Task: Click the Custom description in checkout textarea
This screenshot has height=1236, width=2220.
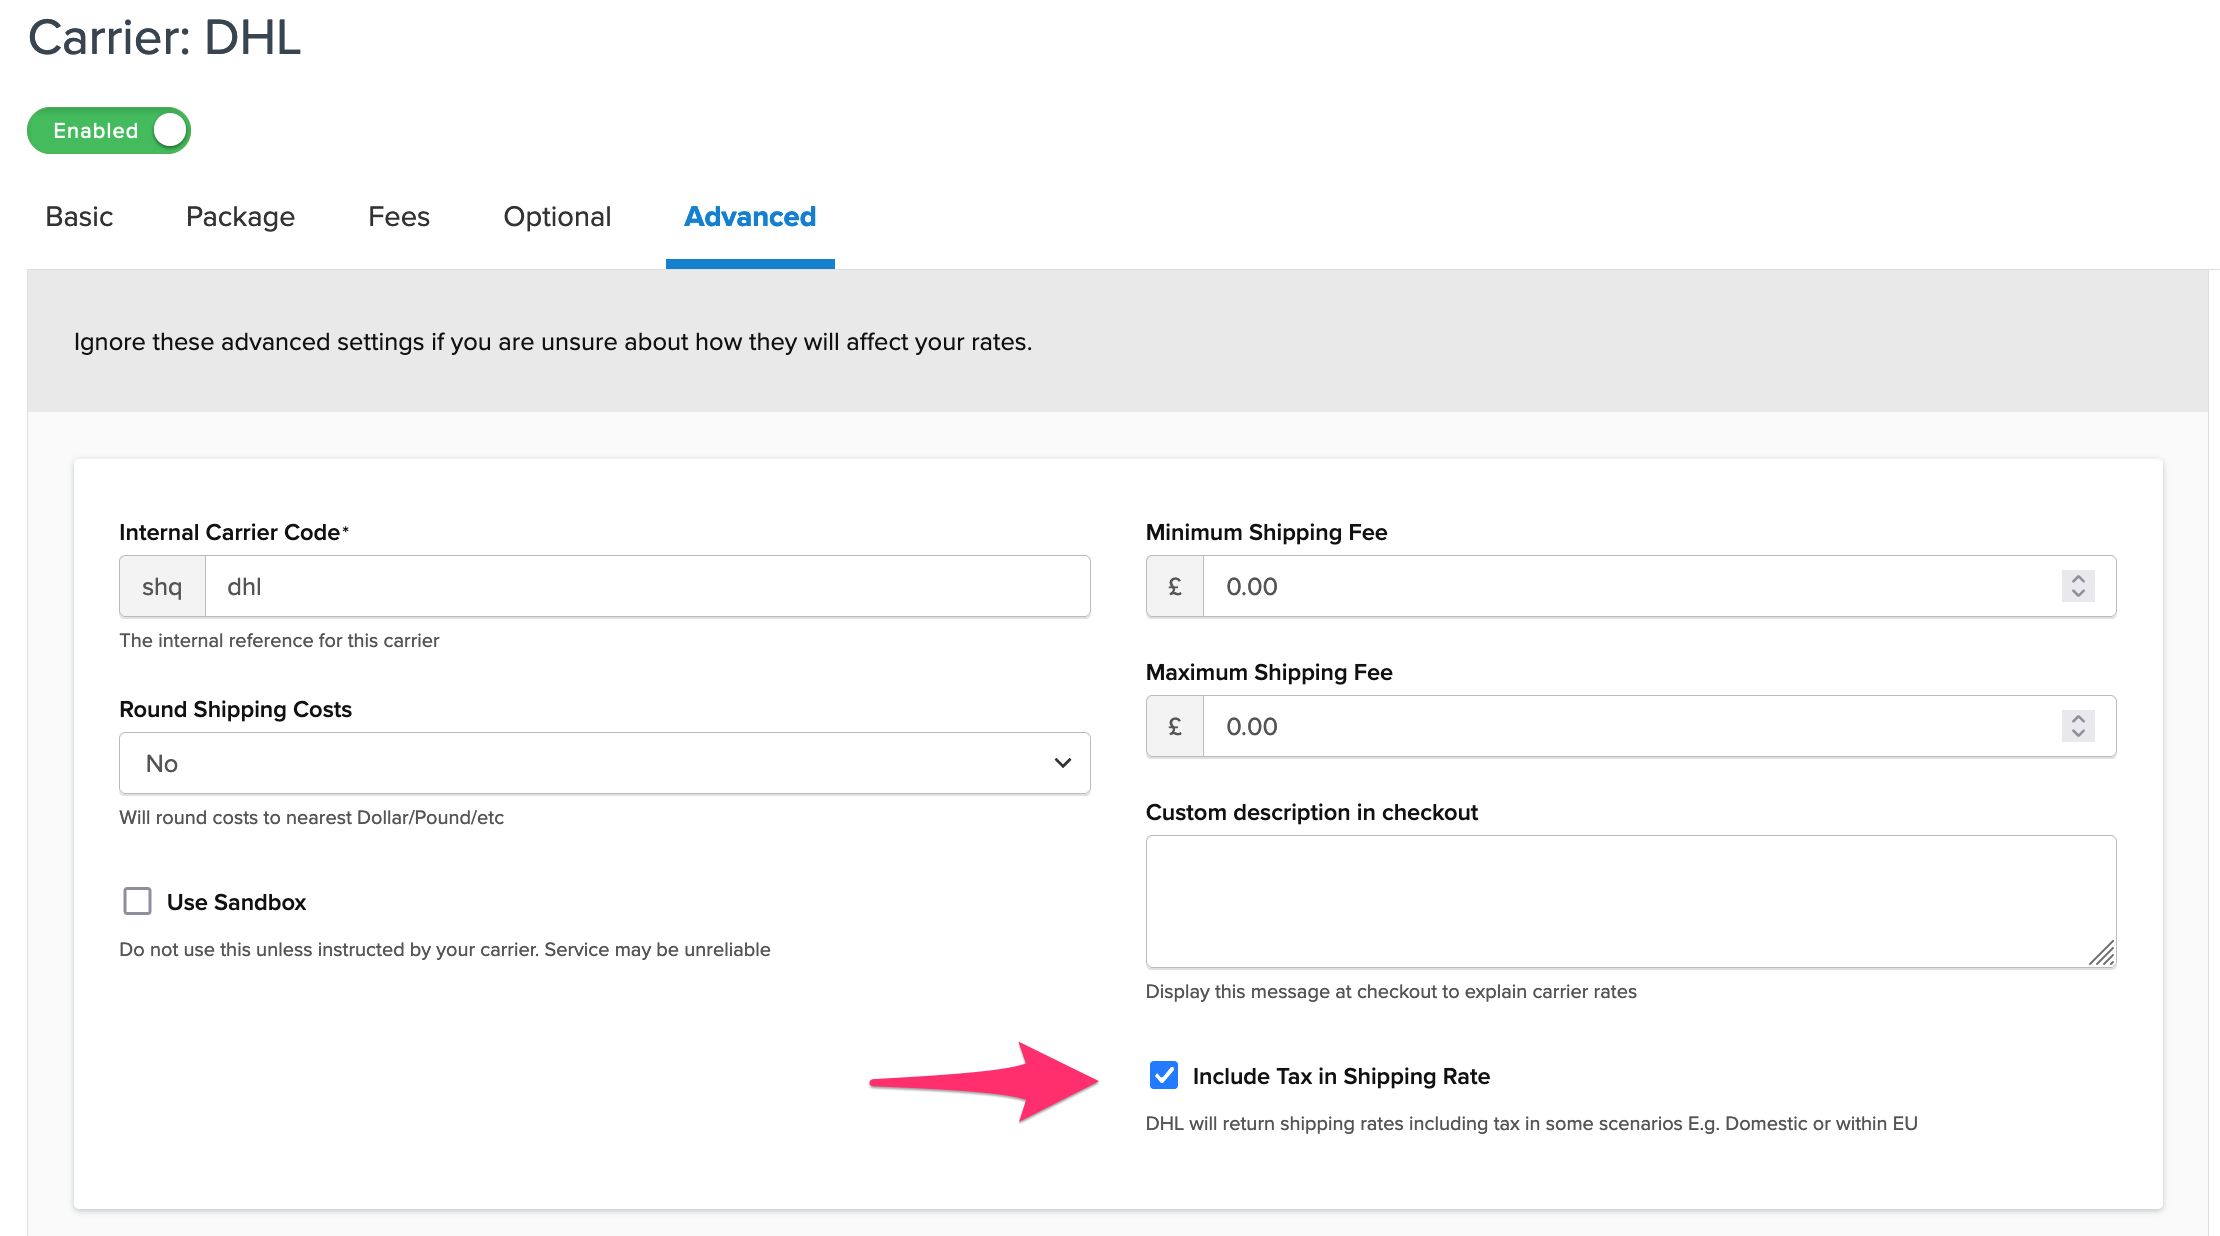Action: point(1630,900)
